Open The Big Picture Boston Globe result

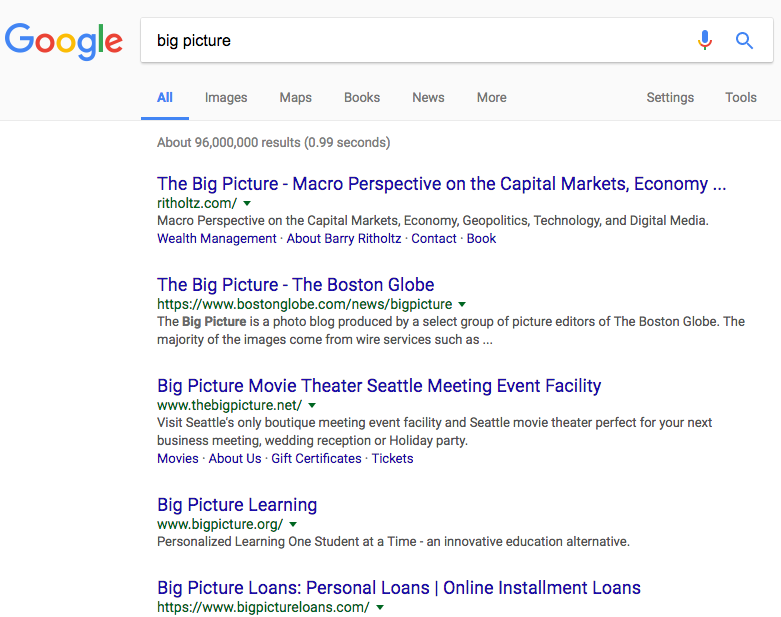(x=295, y=285)
